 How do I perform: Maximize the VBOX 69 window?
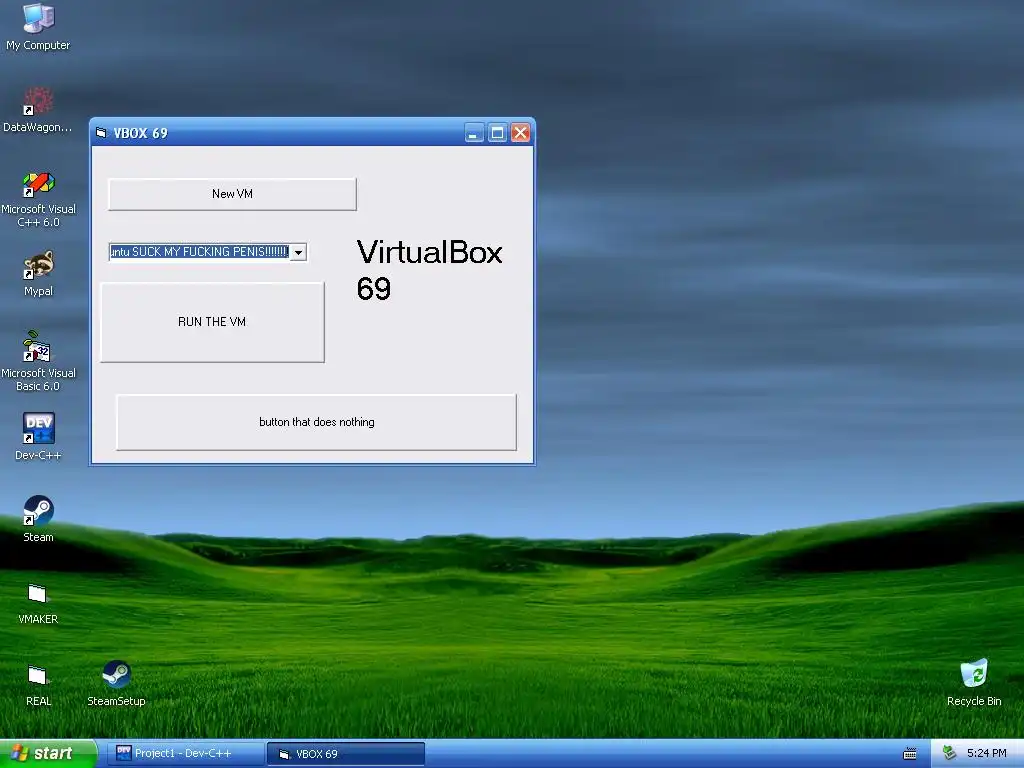[497, 133]
